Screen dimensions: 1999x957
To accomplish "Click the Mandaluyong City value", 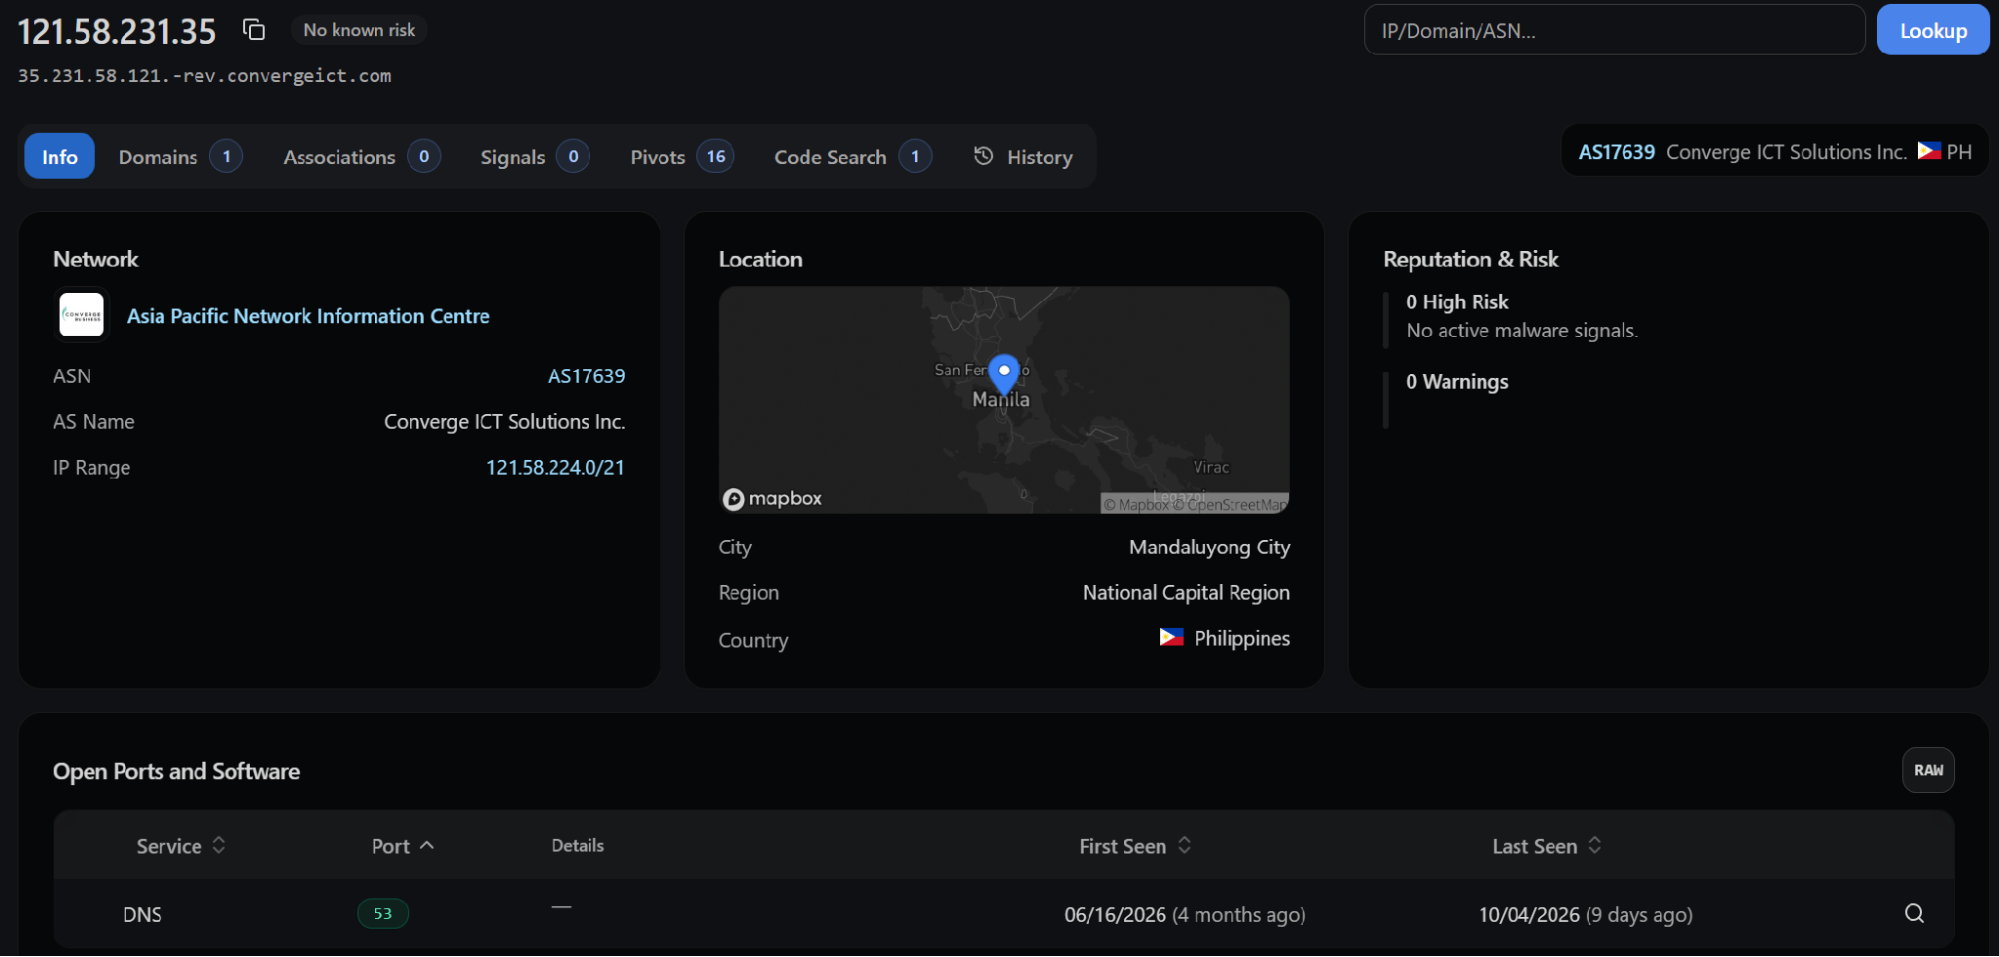I will [x=1209, y=547].
